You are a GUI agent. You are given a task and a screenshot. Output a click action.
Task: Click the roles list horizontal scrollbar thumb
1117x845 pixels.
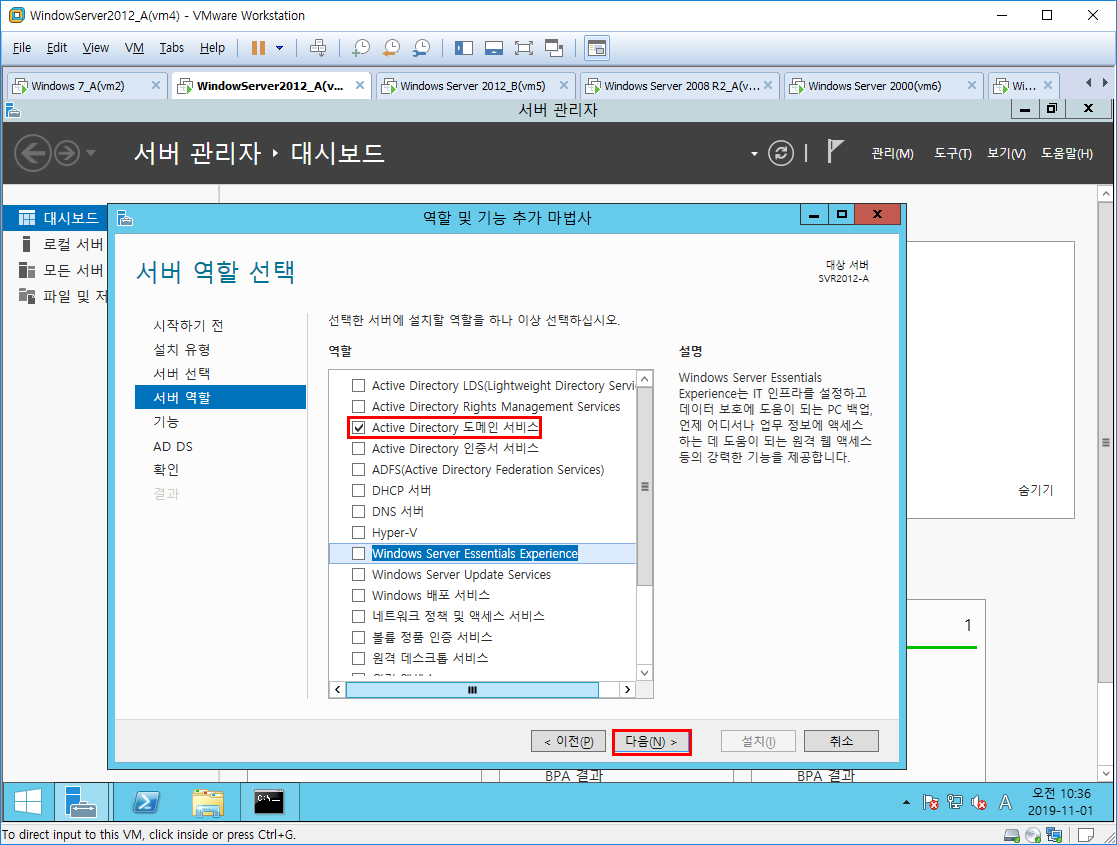472,690
